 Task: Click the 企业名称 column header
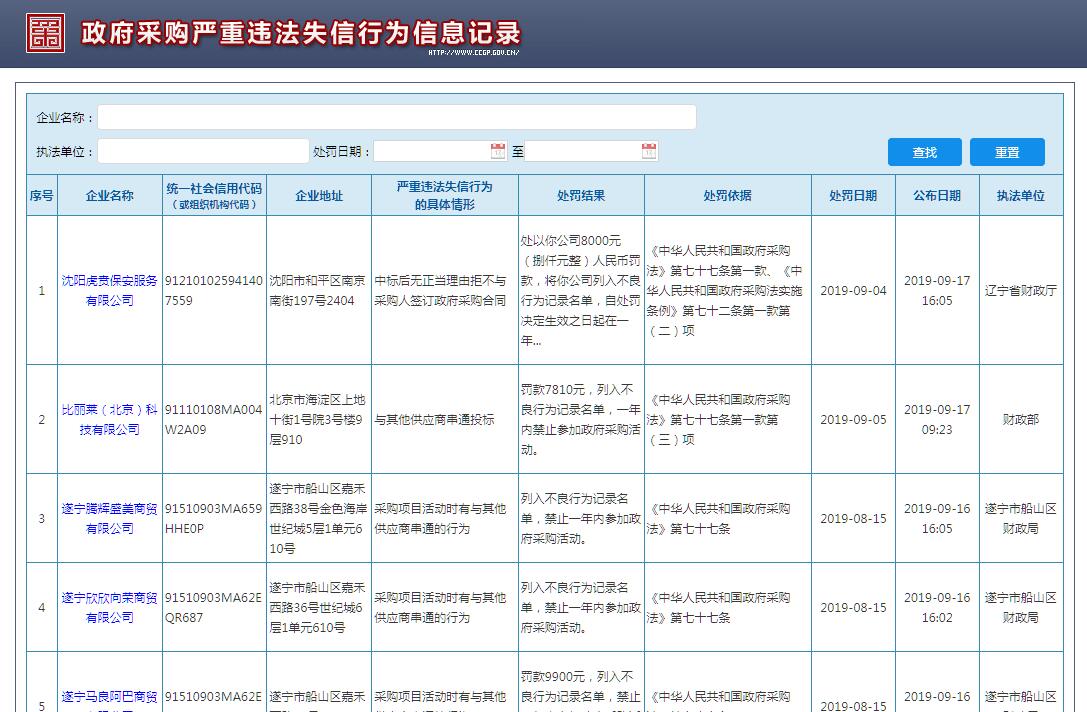click(x=109, y=196)
